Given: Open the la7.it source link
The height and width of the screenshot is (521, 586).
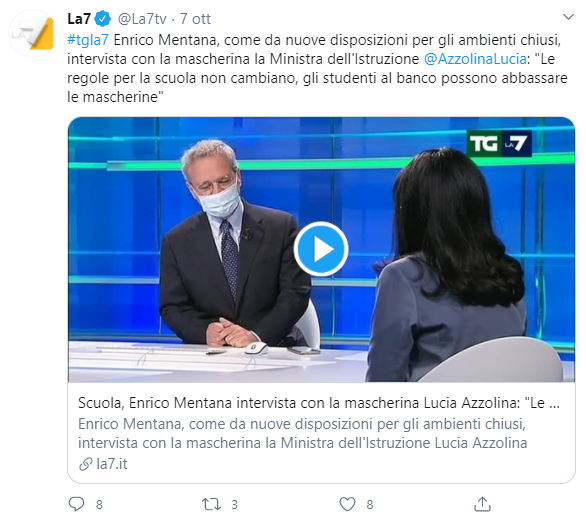Looking at the screenshot, I should 112,464.
